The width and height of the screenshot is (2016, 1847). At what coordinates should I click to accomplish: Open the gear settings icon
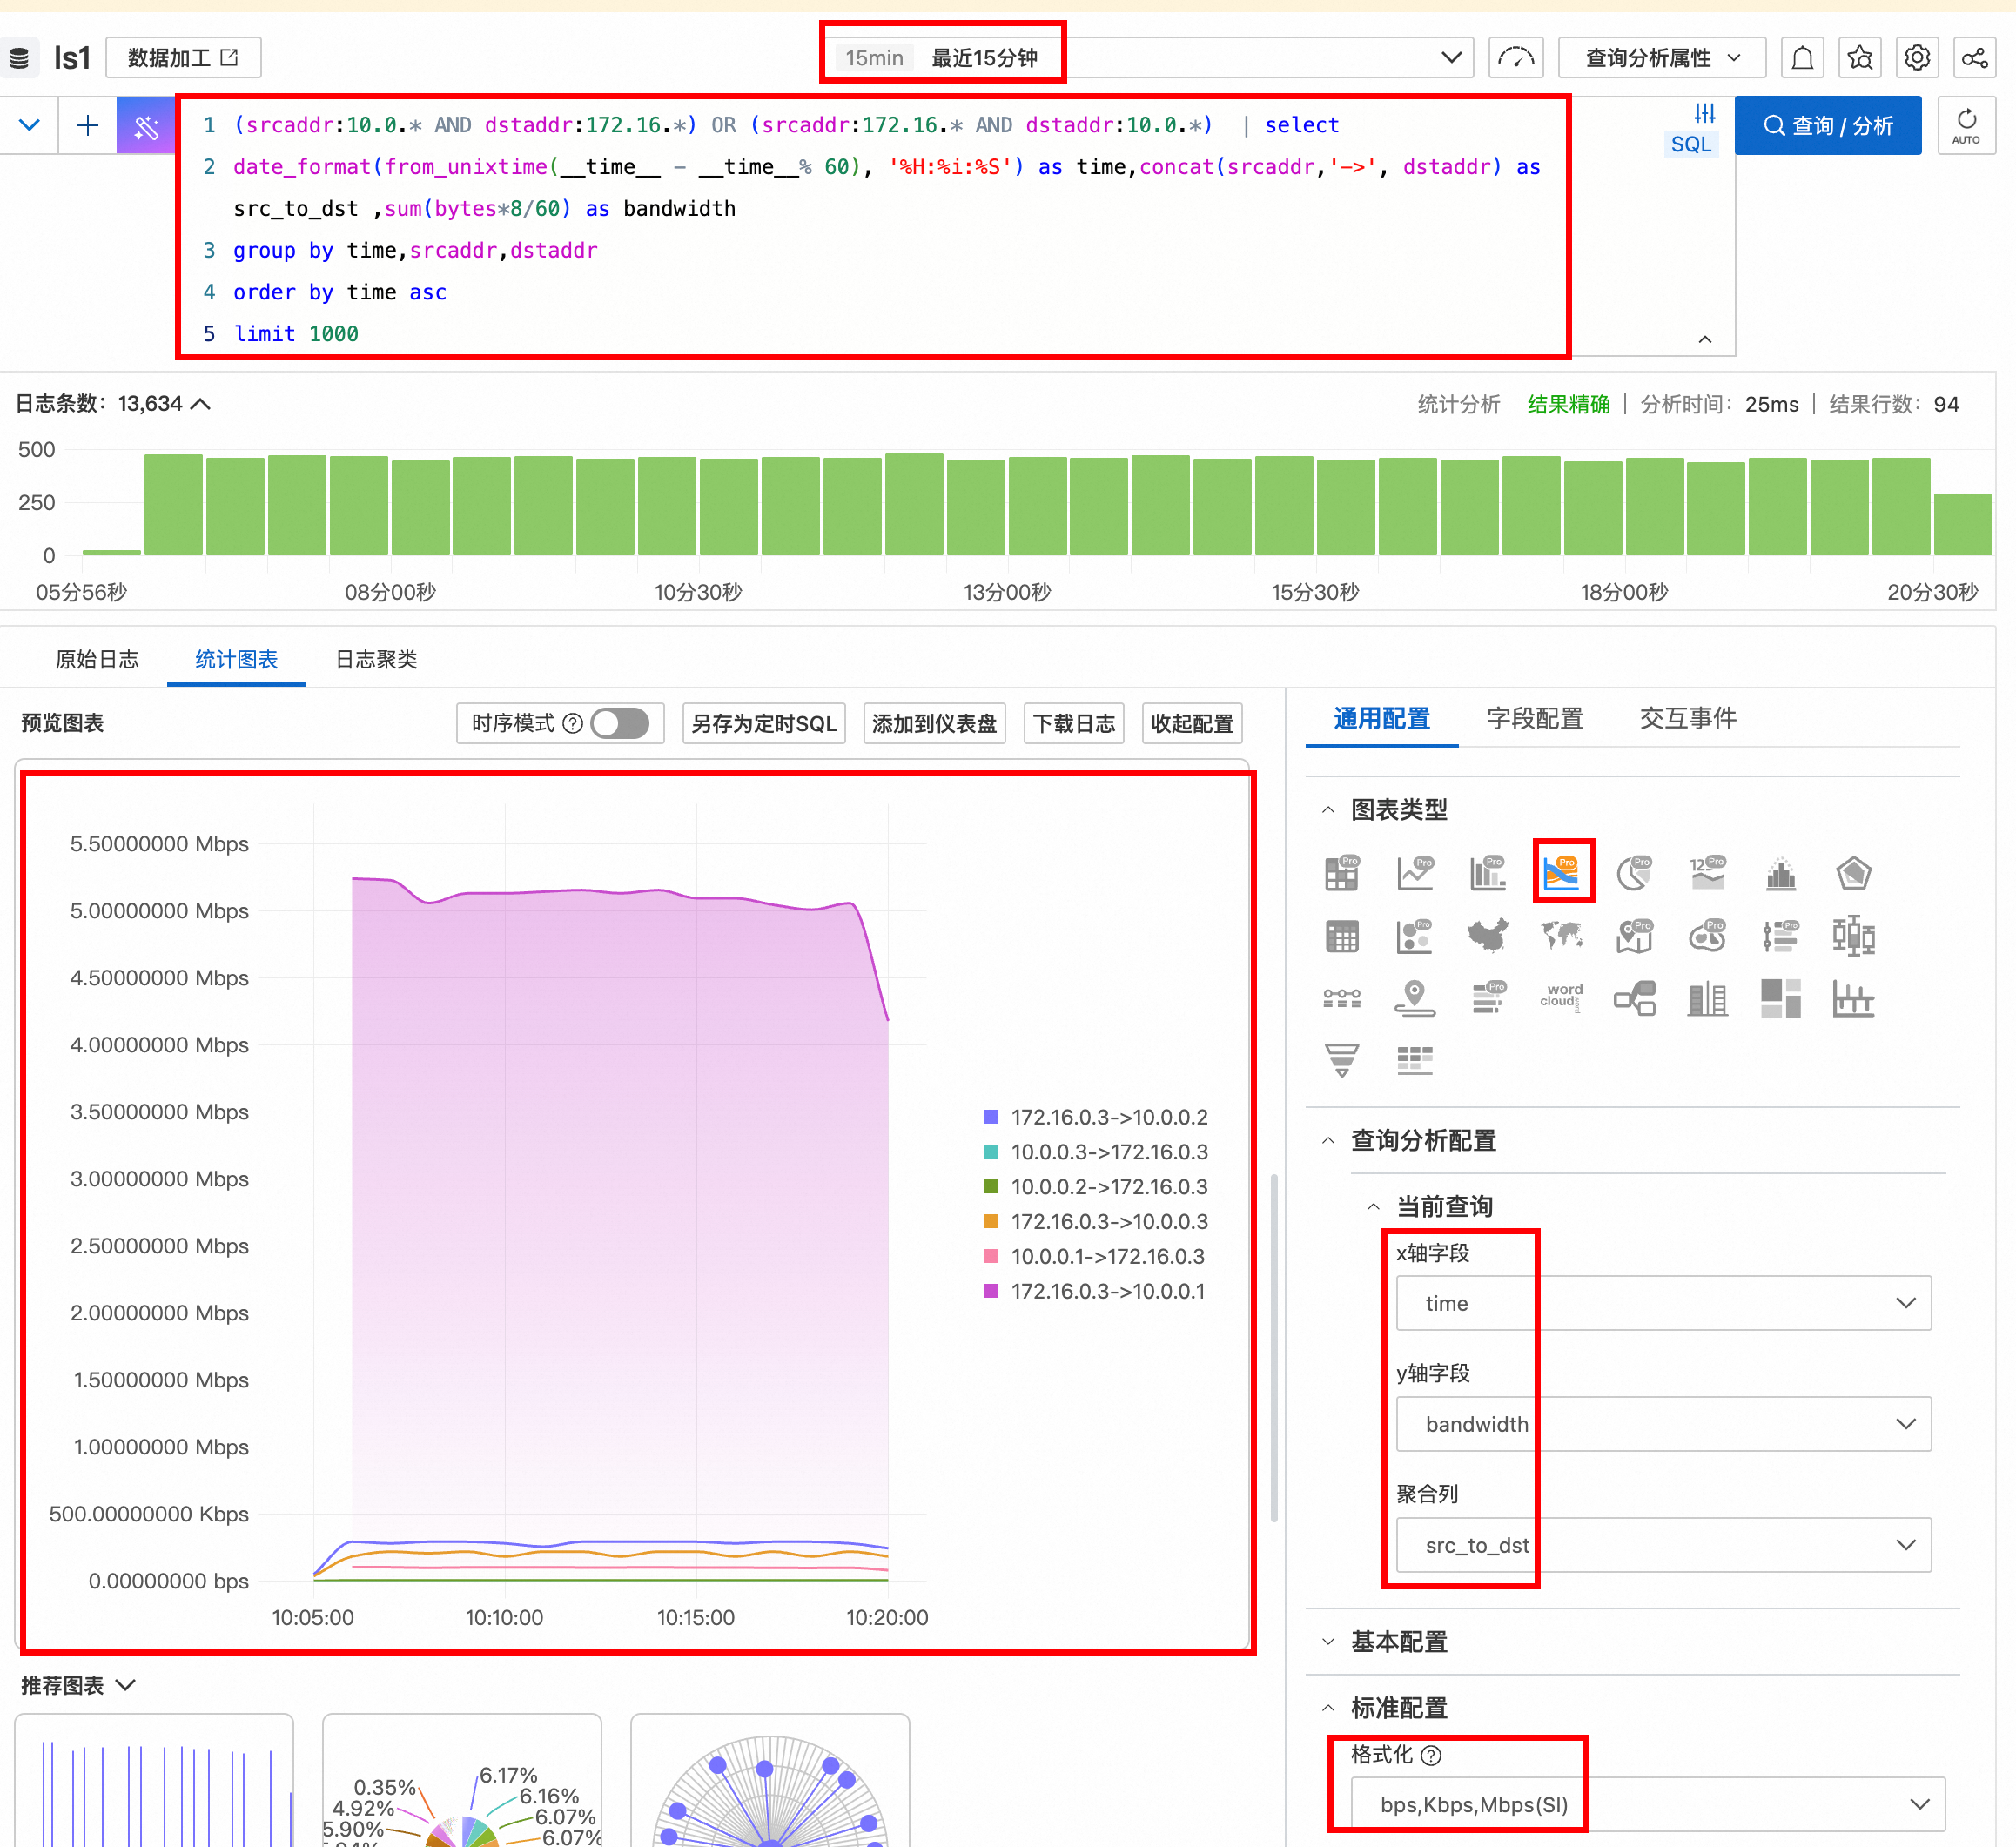tap(1917, 58)
